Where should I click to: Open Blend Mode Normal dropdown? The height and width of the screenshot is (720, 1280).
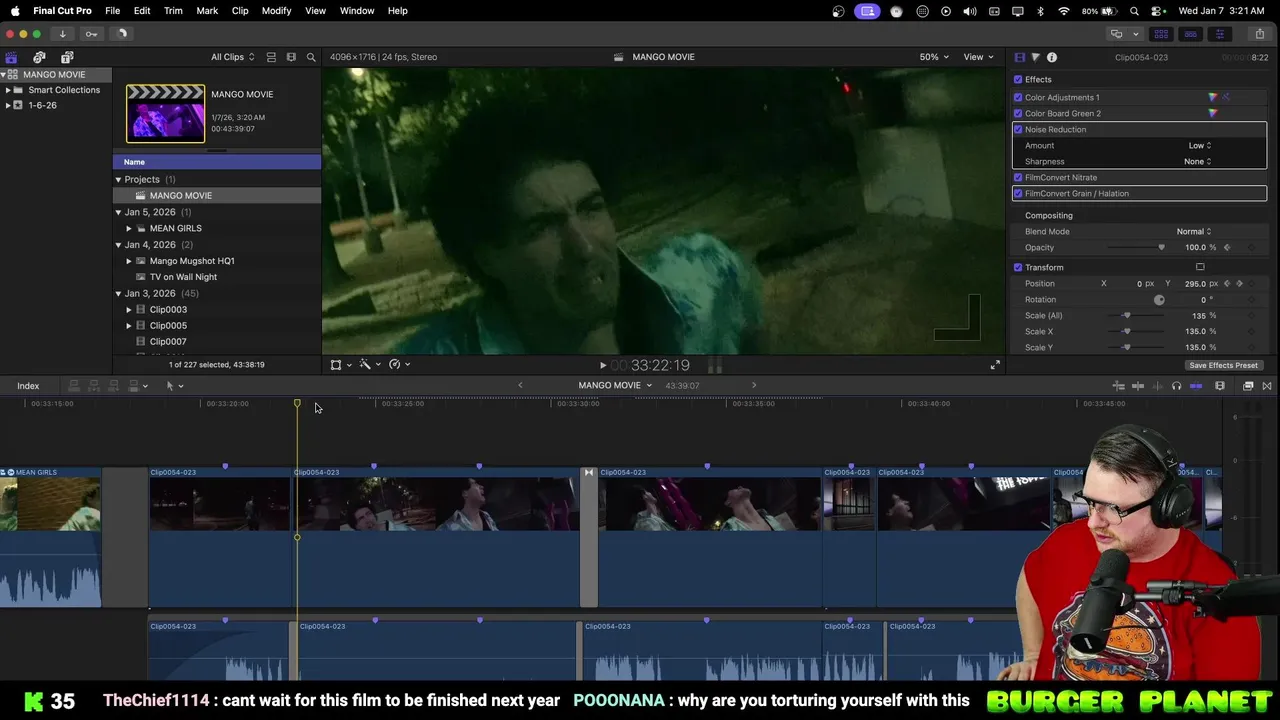pyautogui.click(x=1193, y=232)
